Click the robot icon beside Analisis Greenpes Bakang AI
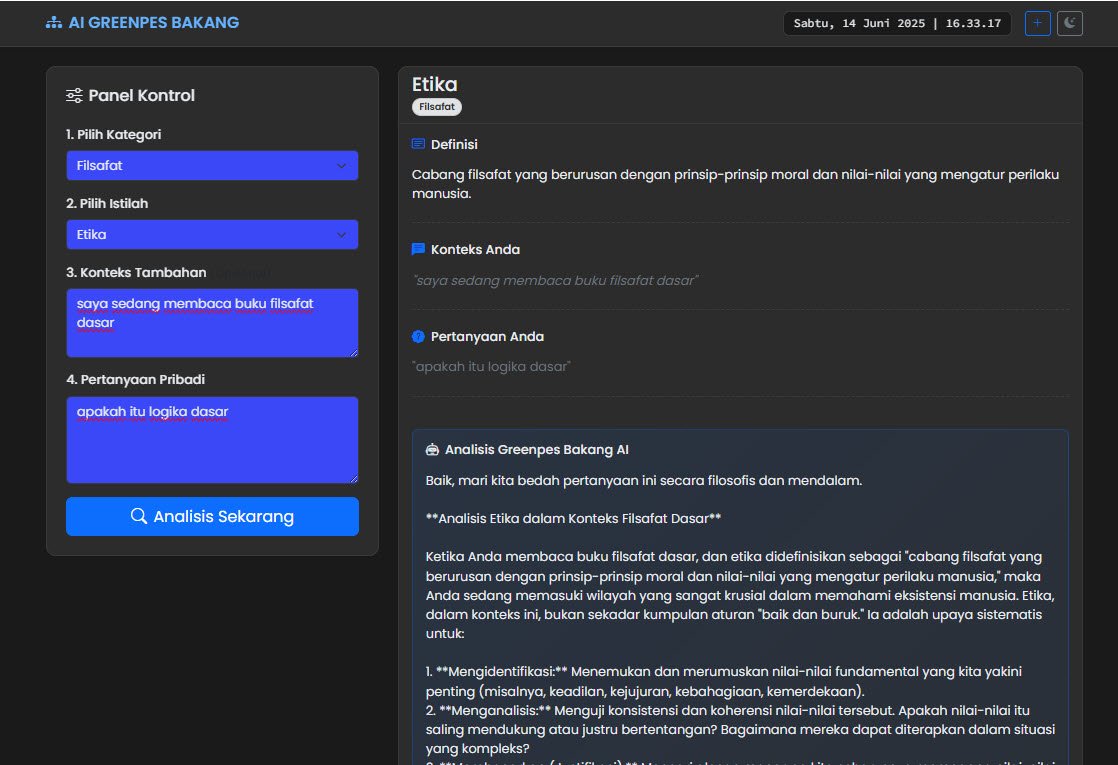This screenshot has width=1118, height=765. [x=432, y=449]
